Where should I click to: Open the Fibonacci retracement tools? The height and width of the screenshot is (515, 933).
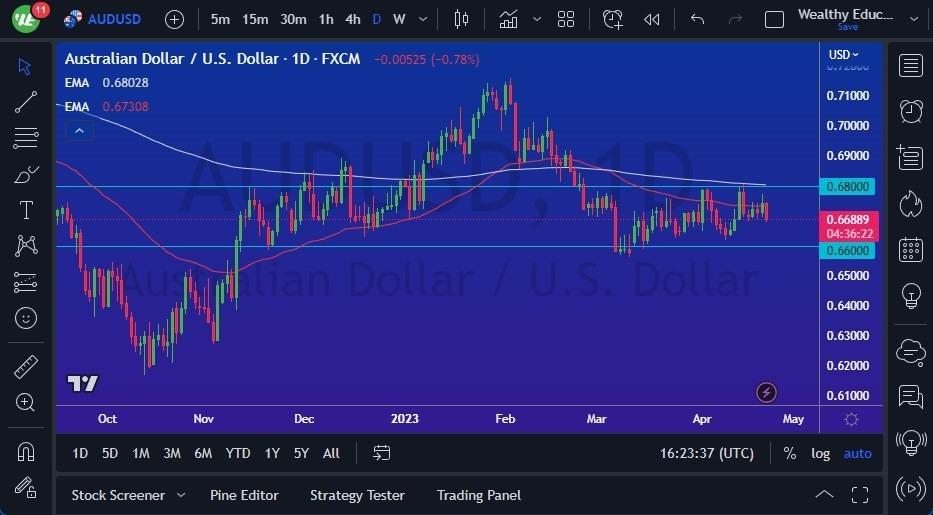tap(26, 138)
